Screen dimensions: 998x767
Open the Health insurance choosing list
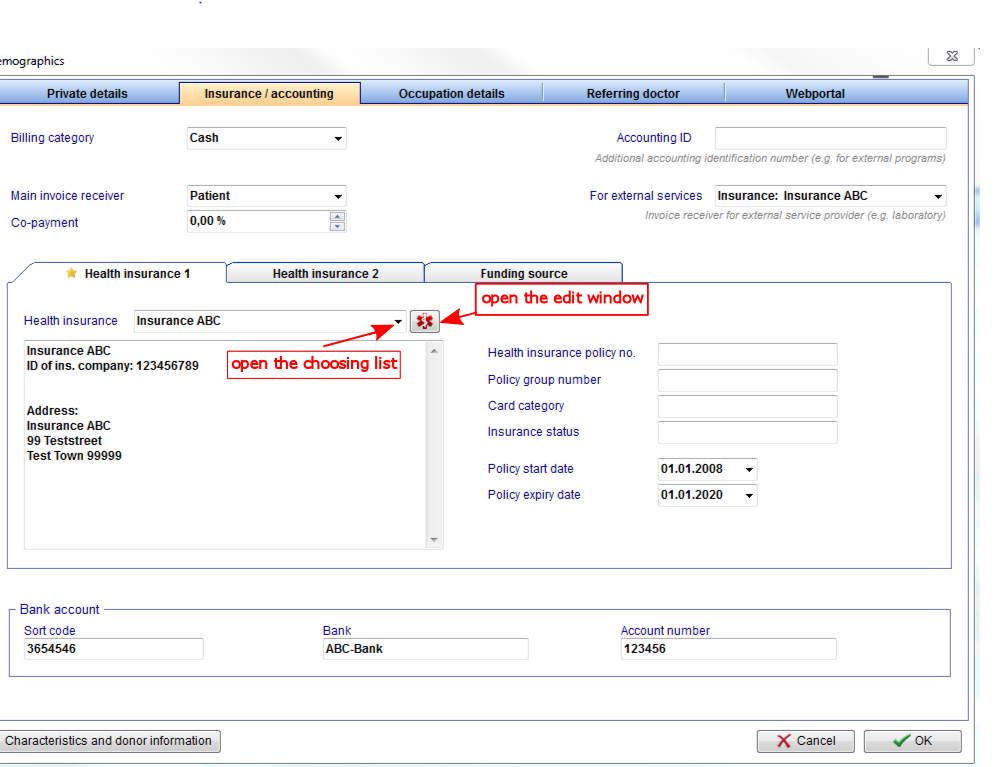tap(398, 321)
